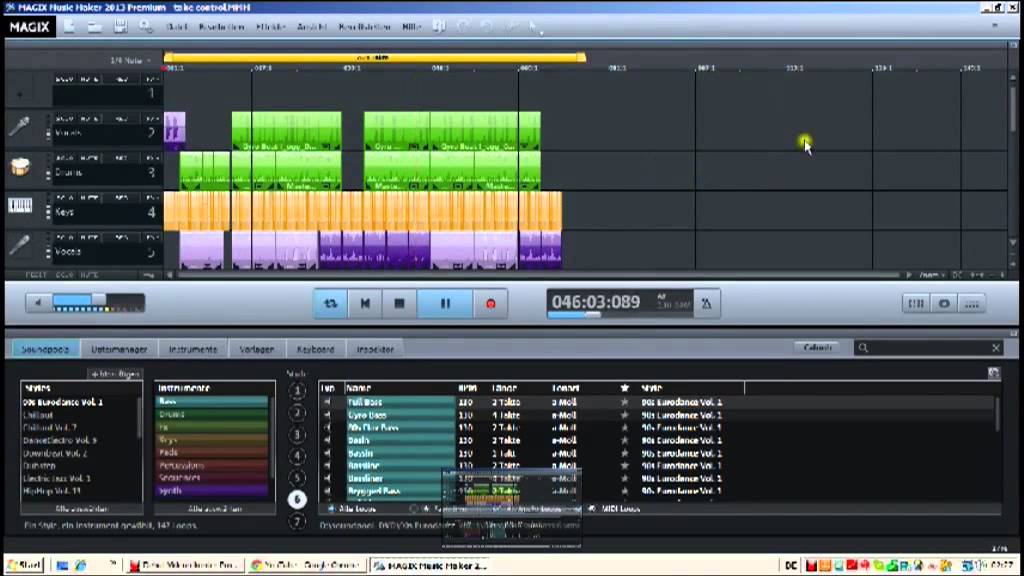1024x576 pixels.
Task: Jump to start with the skip-back button
Action: tap(365, 304)
